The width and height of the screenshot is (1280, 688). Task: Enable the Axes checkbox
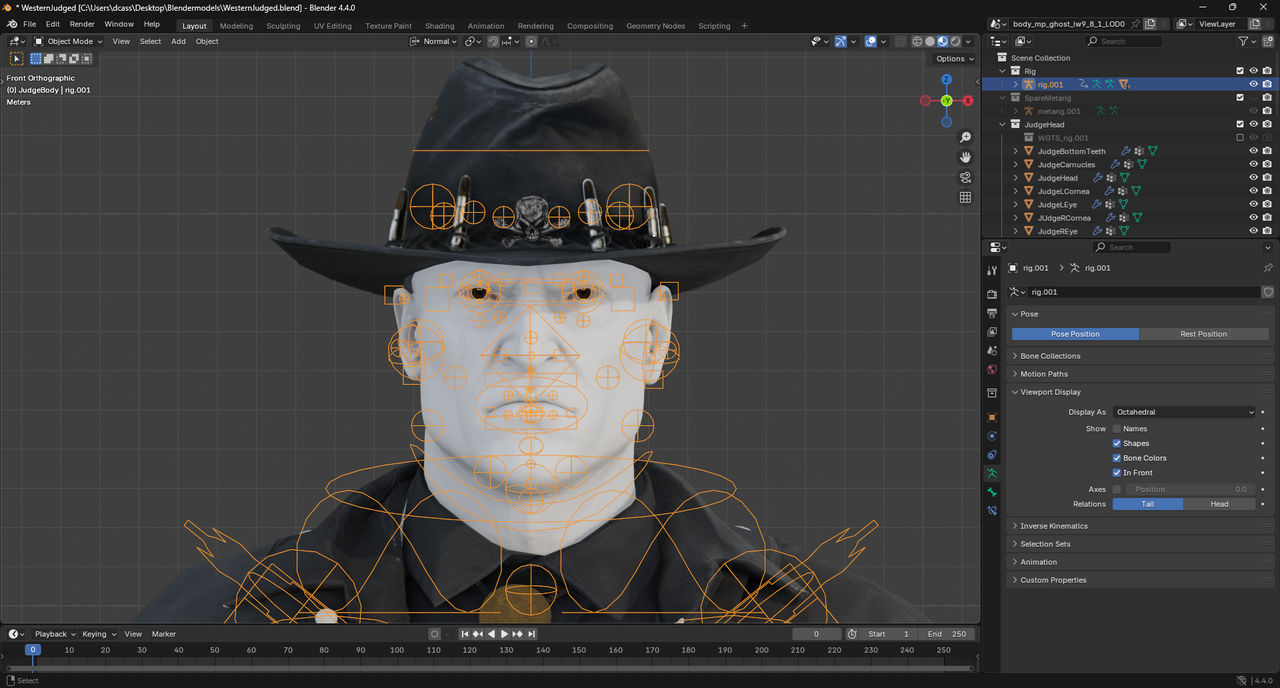click(1117, 489)
